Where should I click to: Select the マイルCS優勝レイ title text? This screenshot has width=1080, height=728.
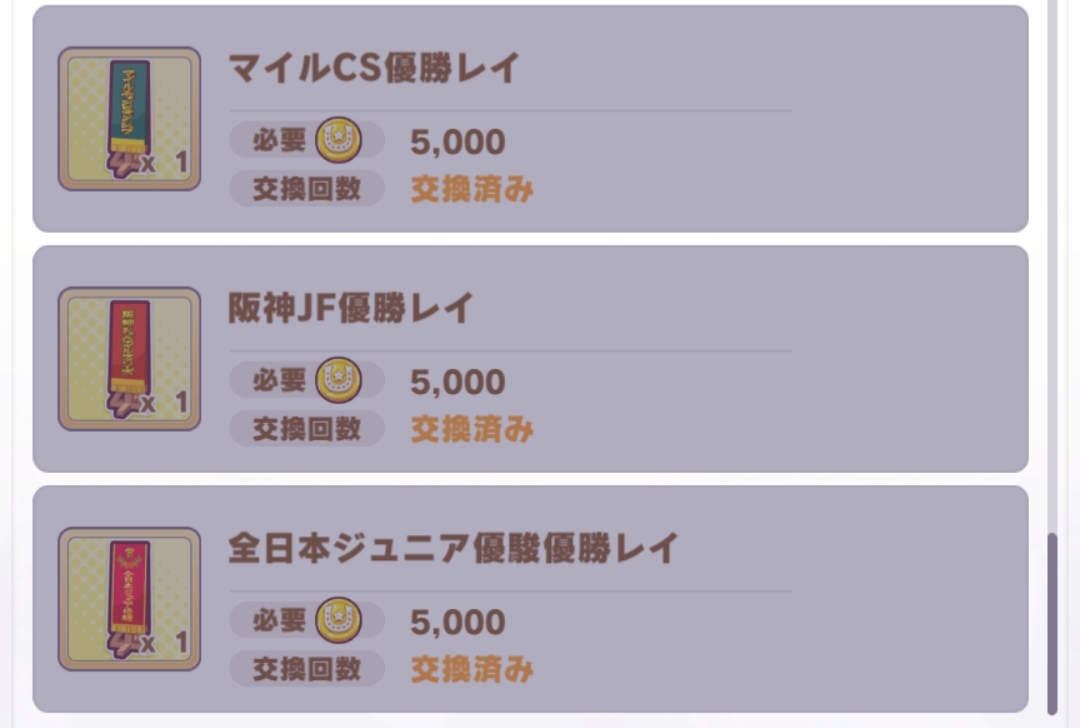(x=374, y=69)
